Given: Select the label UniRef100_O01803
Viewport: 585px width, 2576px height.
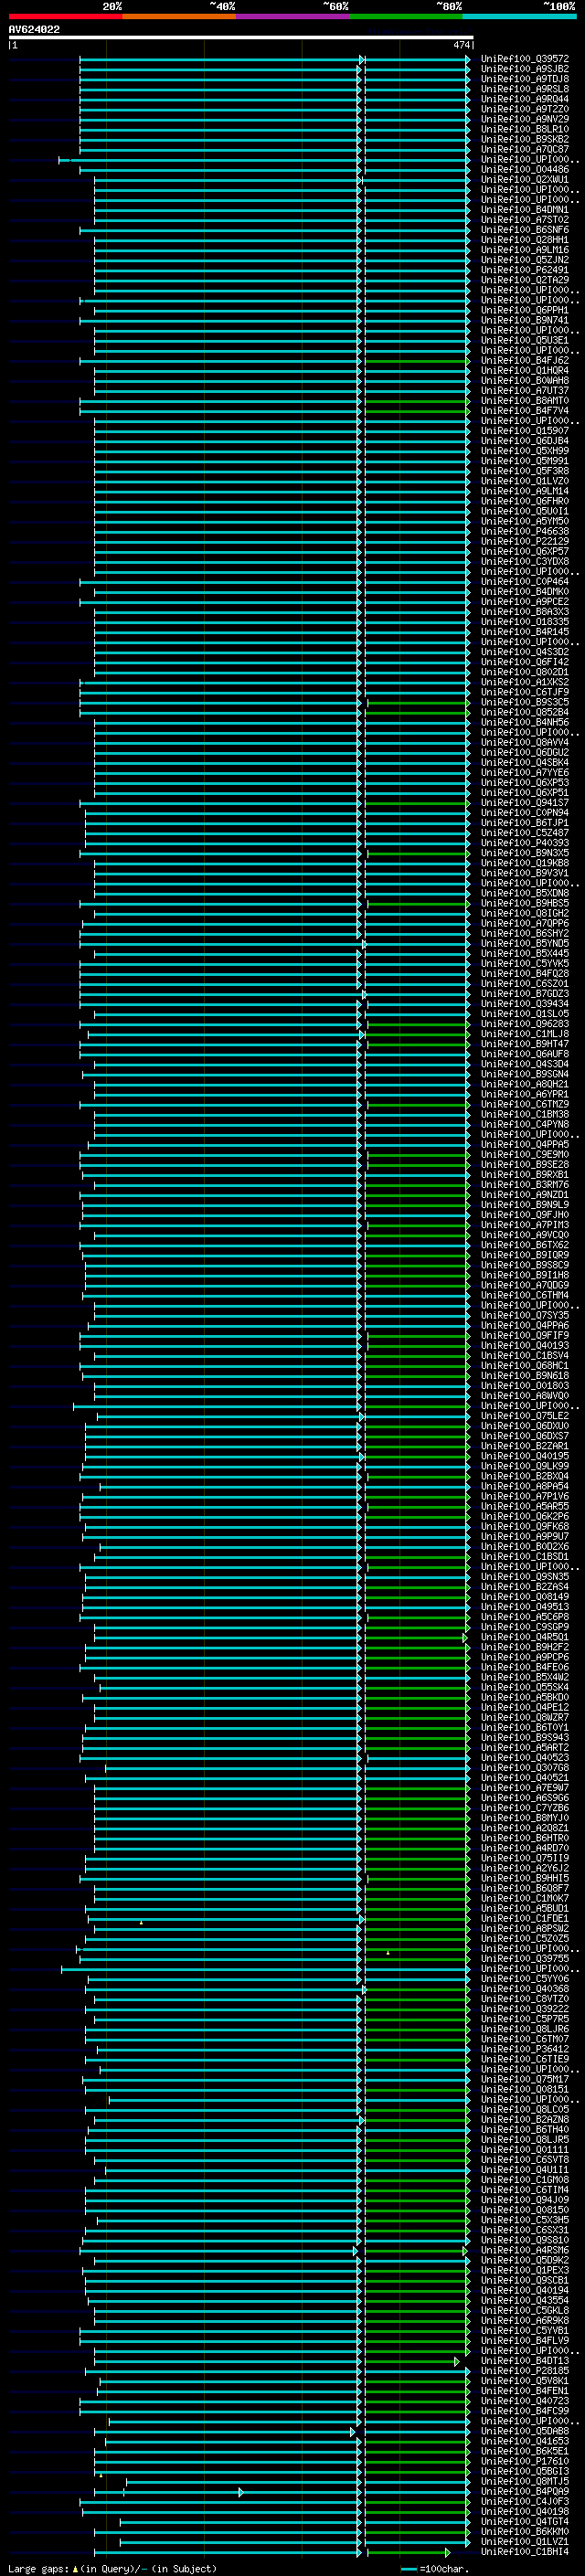Looking at the screenshot, I should (x=525, y=1385).
